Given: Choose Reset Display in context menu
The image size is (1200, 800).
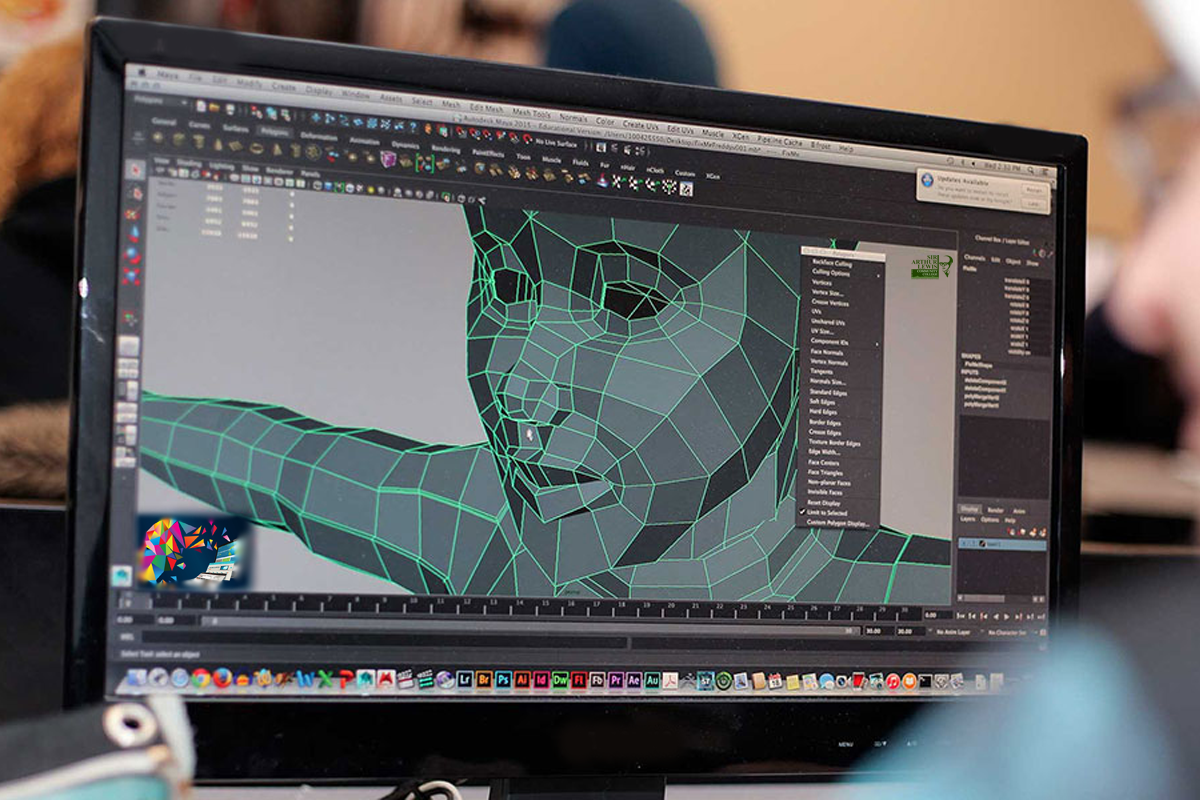Looking at the screenshot, I should [x=824, y=502].
